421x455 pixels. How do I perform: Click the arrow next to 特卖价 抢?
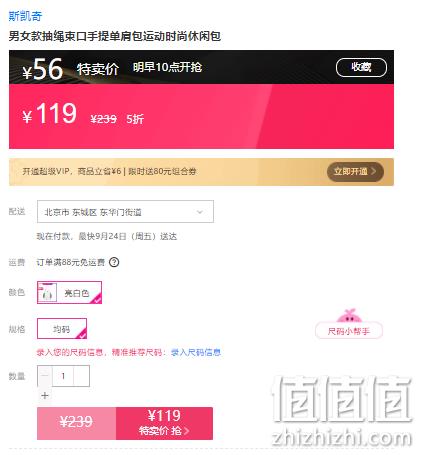pos(186,431)
